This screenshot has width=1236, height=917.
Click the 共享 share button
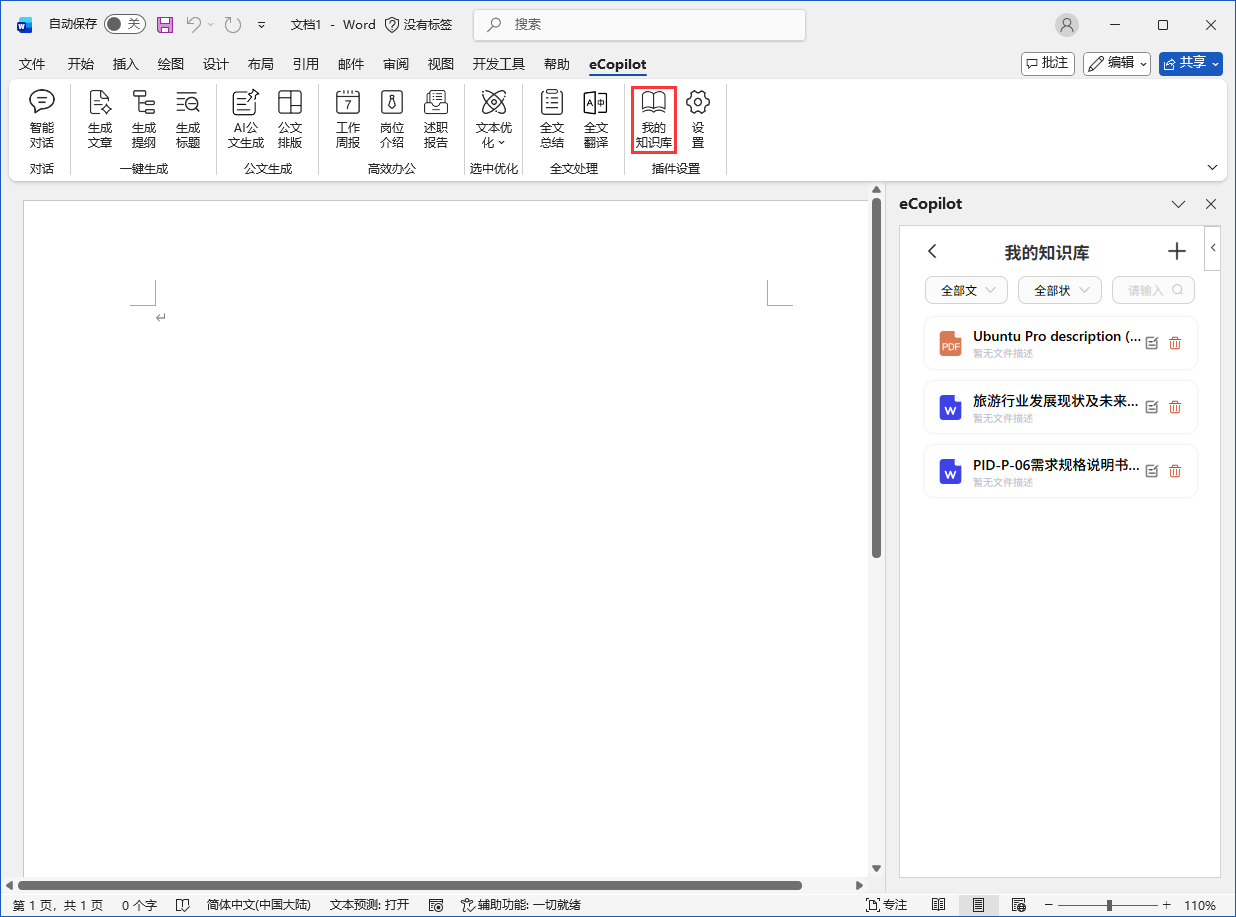(x=1190, y=63)
